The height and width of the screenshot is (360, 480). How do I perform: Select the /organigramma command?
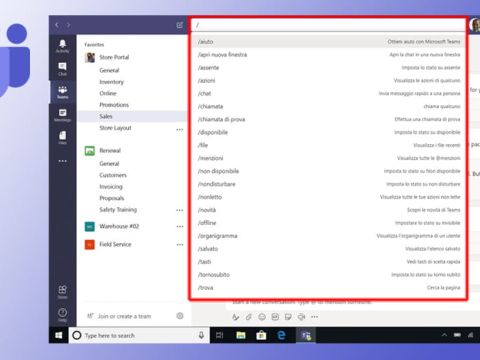point(329,236)
